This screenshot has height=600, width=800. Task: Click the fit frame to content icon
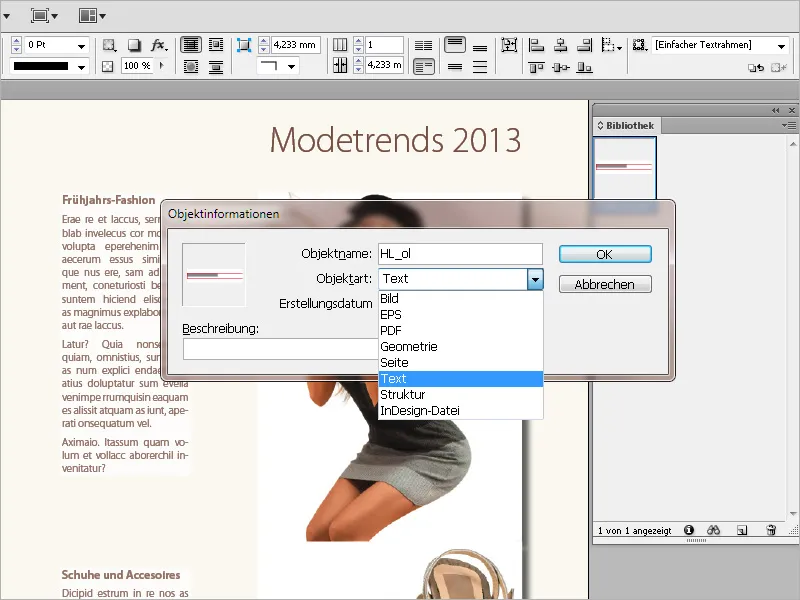(x=509, y=45)
